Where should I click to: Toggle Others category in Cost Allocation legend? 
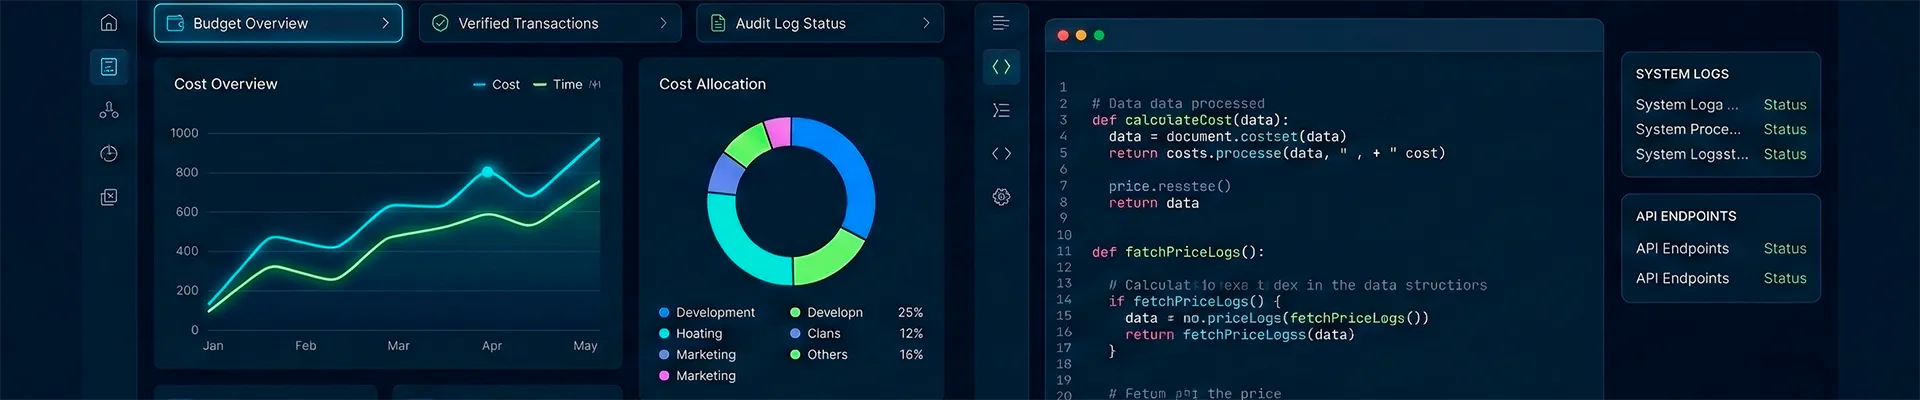(819, 354)
